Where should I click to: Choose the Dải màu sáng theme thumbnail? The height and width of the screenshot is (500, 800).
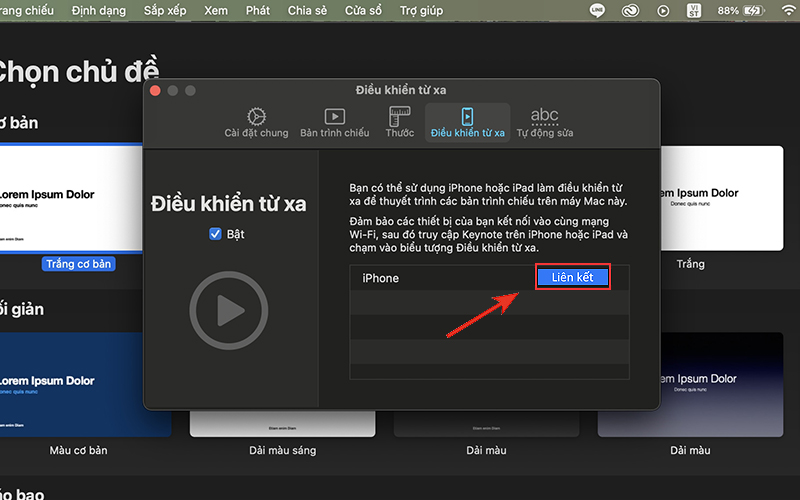pyautogui.click(x=282, y=424)
